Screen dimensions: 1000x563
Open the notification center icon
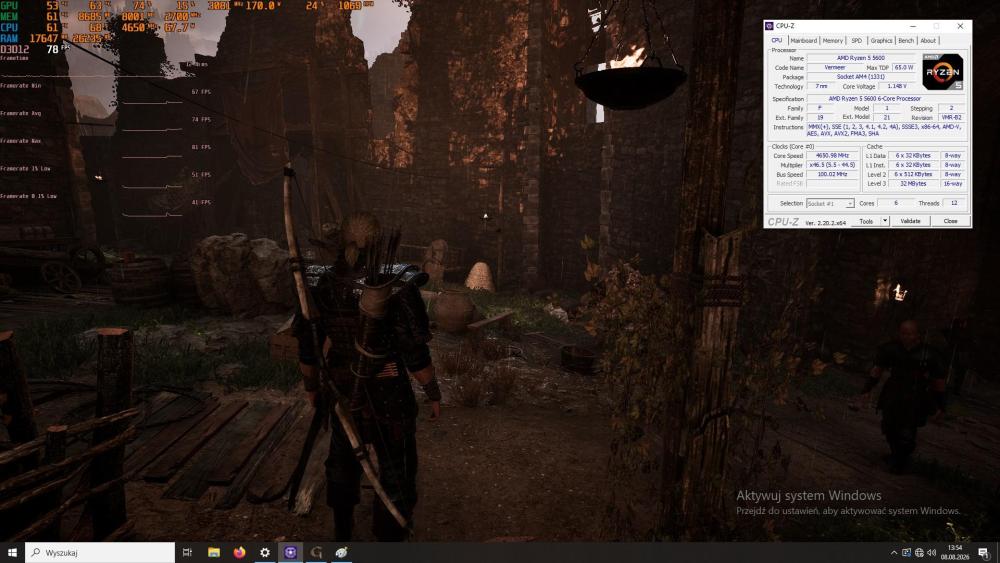coord(984,552)
